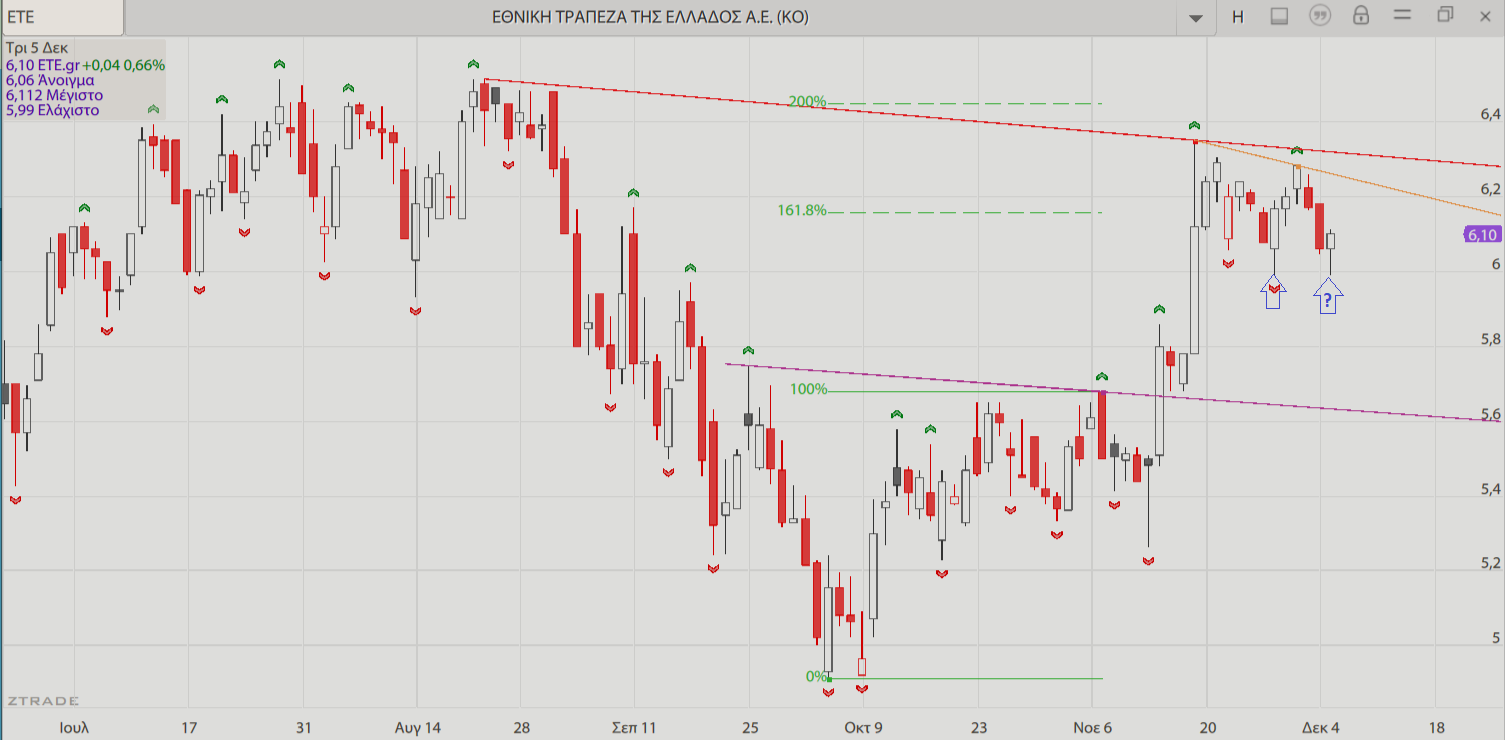Click the ETE symbol input field
Image resolution: width=1505 pixels, height=740 pixels.
(62, 17)
